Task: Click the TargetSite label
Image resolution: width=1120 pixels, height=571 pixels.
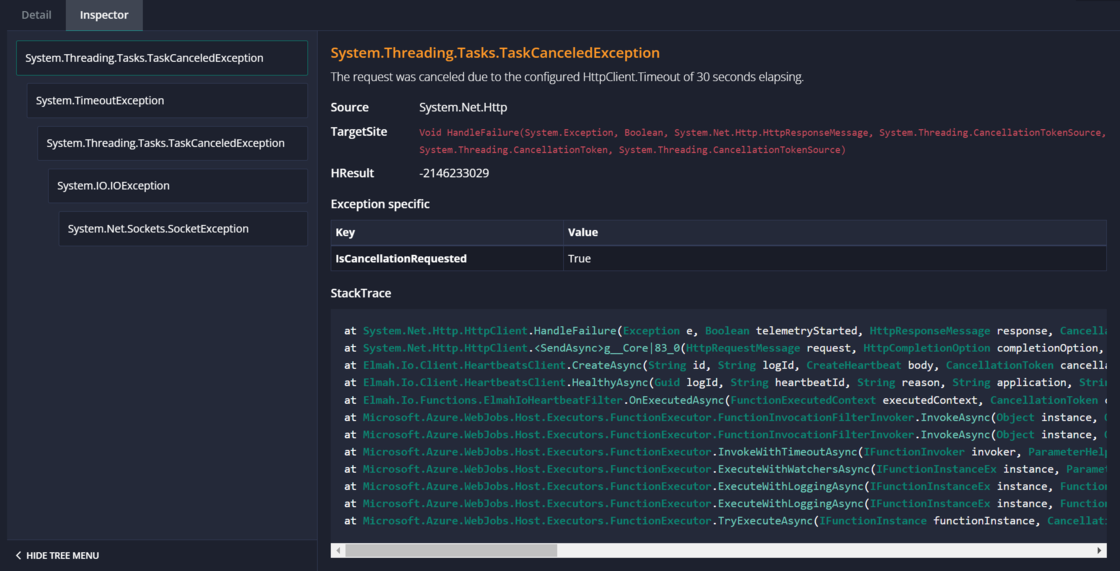Action: tap(359, 132)
